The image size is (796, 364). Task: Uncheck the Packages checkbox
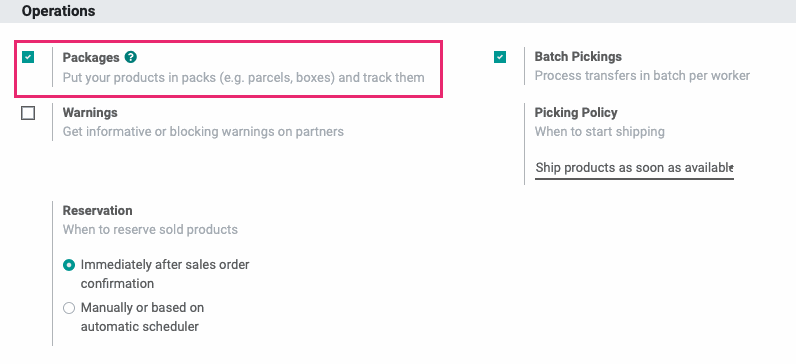click(28, 57)
